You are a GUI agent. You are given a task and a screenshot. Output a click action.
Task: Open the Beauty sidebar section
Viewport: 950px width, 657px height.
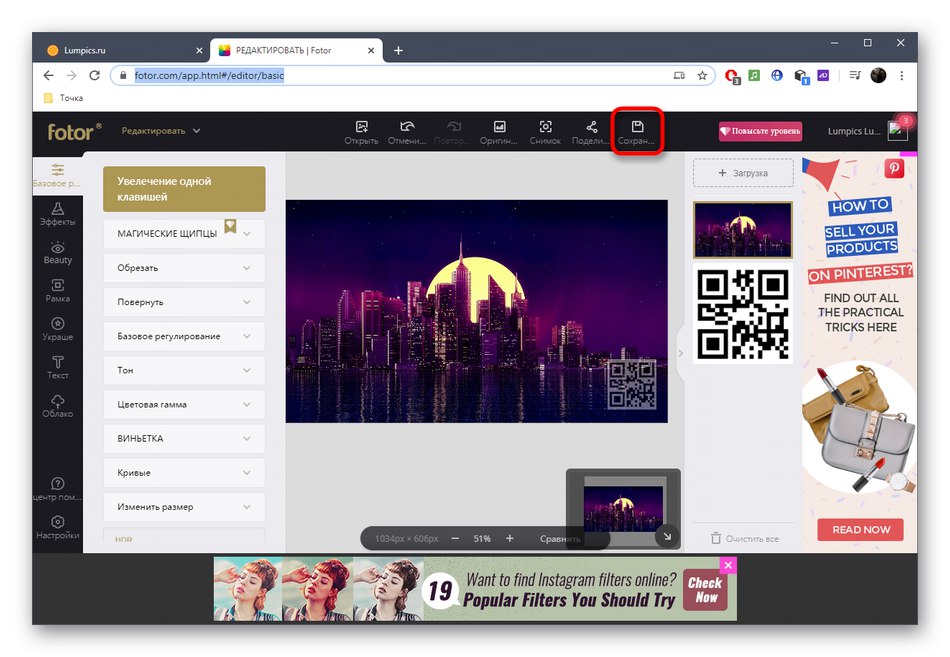pyautogui.click(x=58, y=253)
